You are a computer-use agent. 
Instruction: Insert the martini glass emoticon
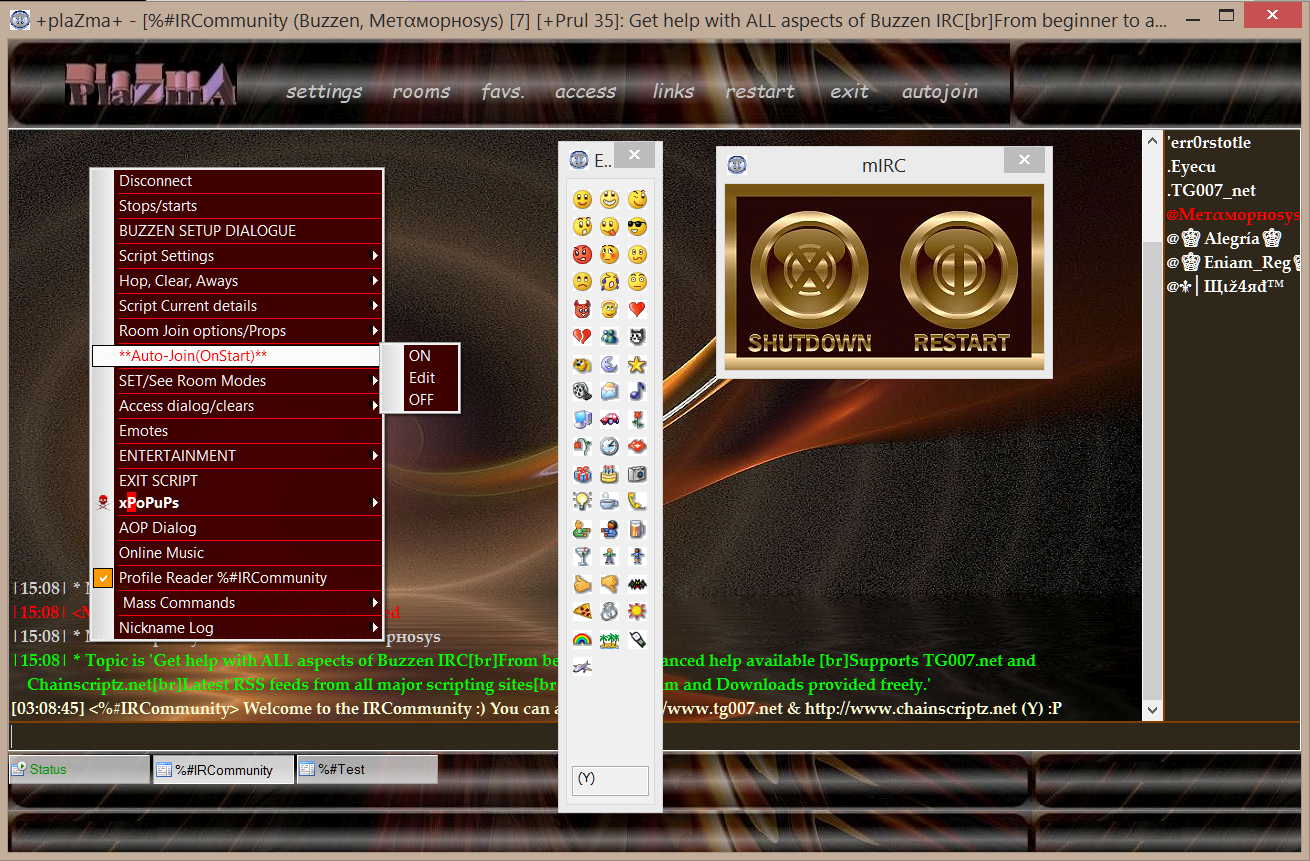click(582, 556)
